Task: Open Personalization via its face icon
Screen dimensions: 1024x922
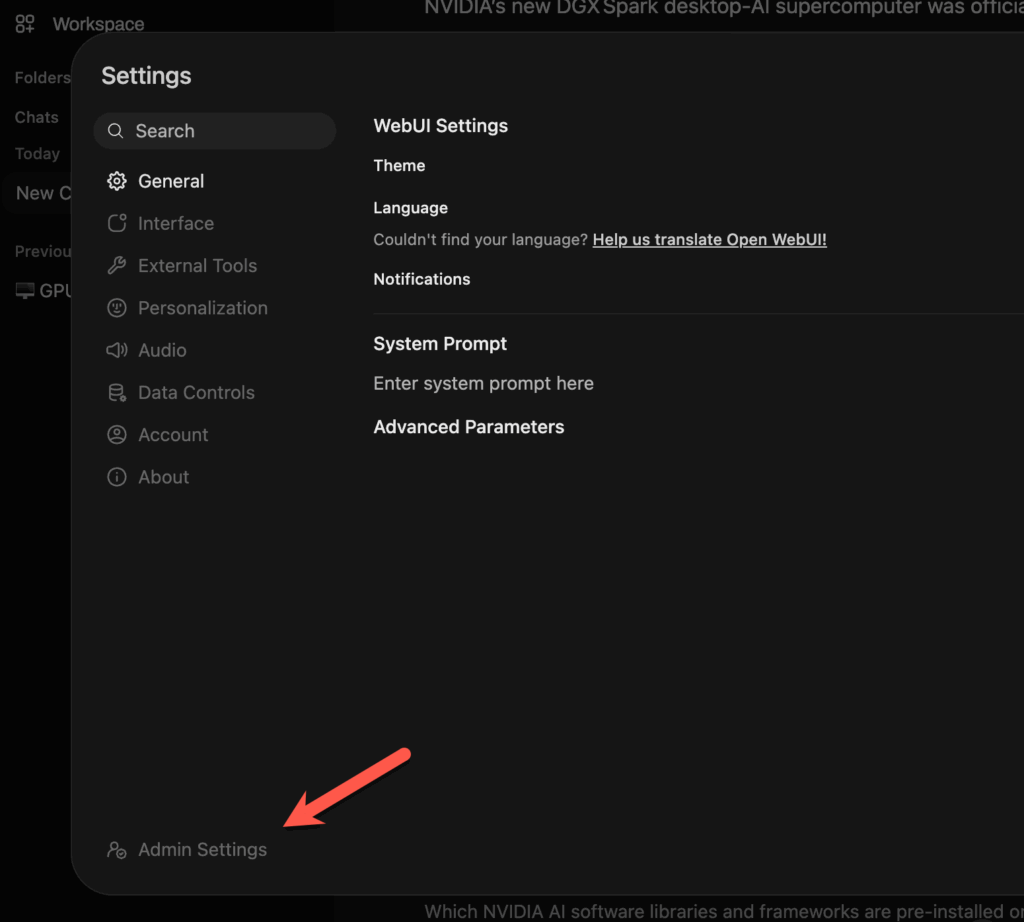Action: coord(117,308)
